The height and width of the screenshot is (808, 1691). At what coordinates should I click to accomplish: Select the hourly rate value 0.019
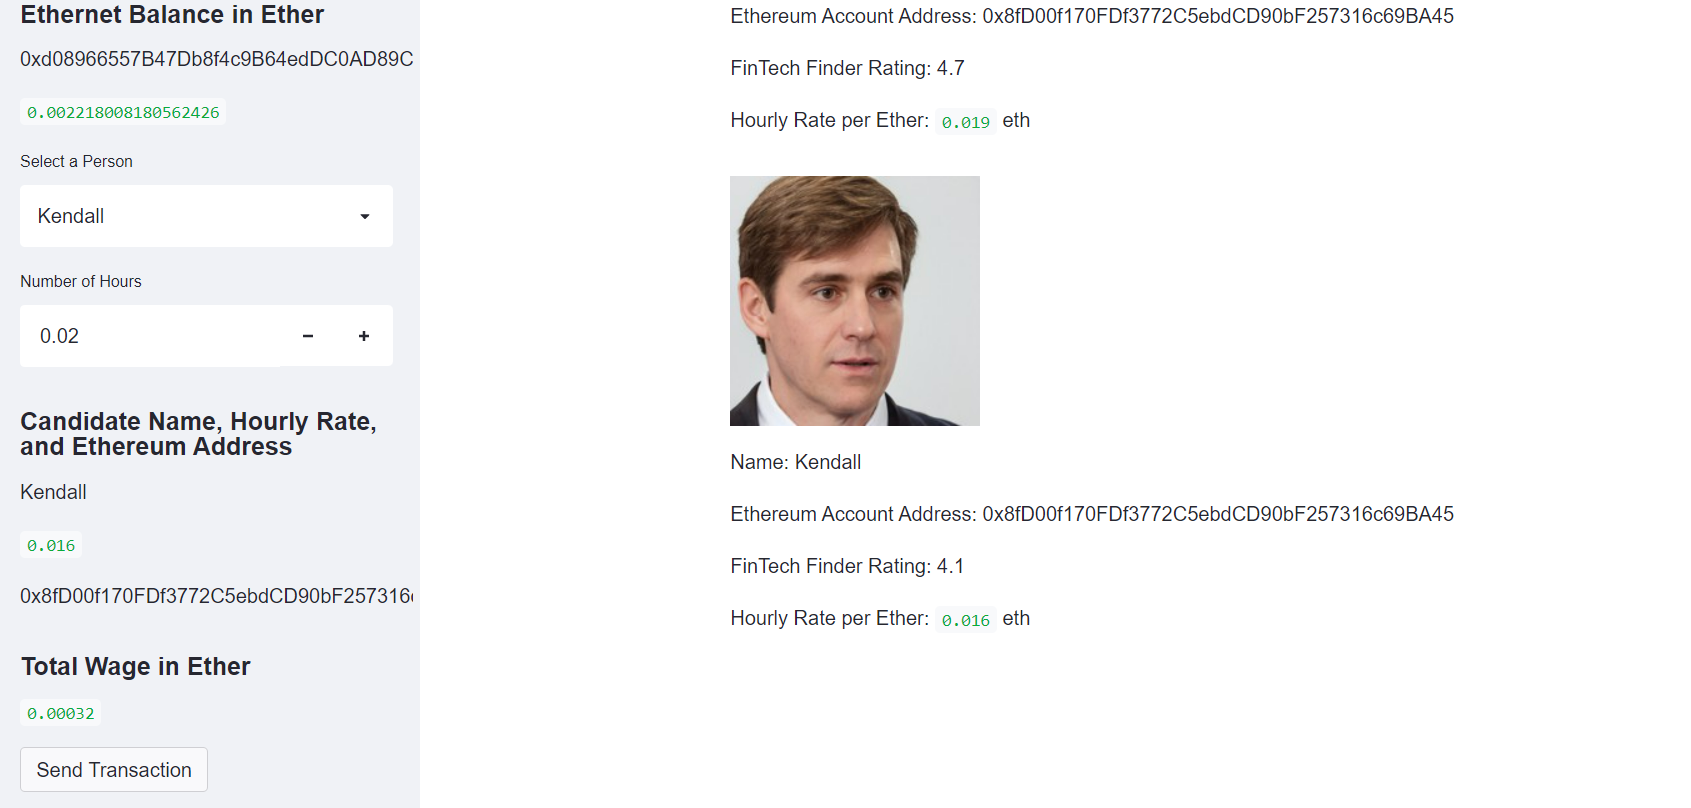[966, 121]
